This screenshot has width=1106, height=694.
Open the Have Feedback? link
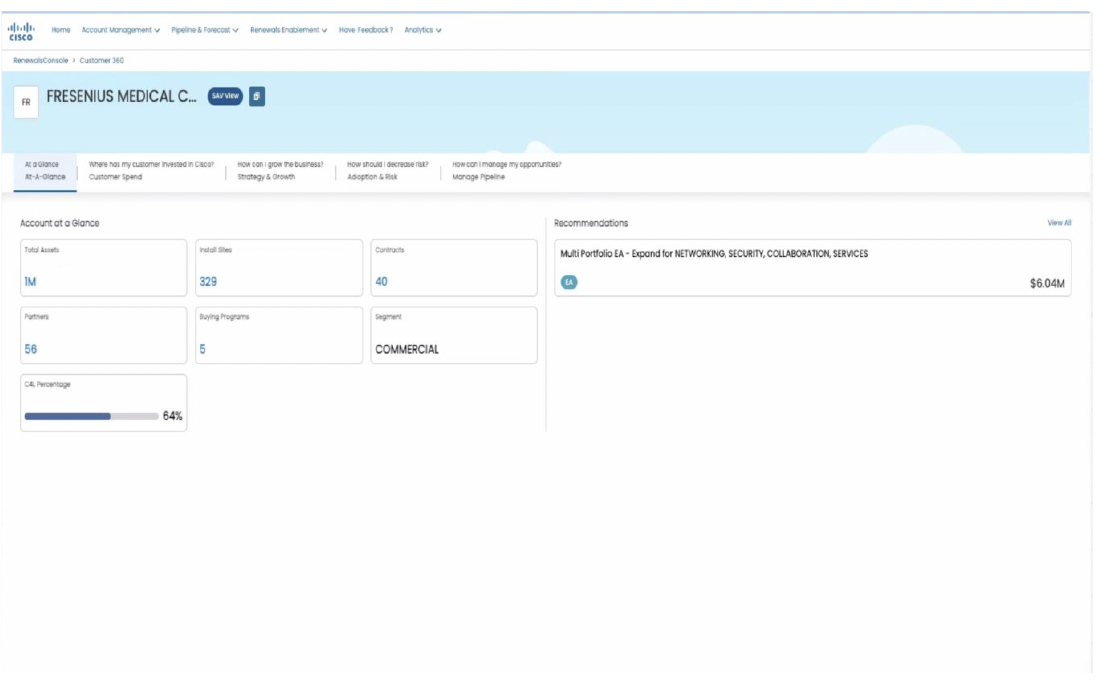coord(365,30)
